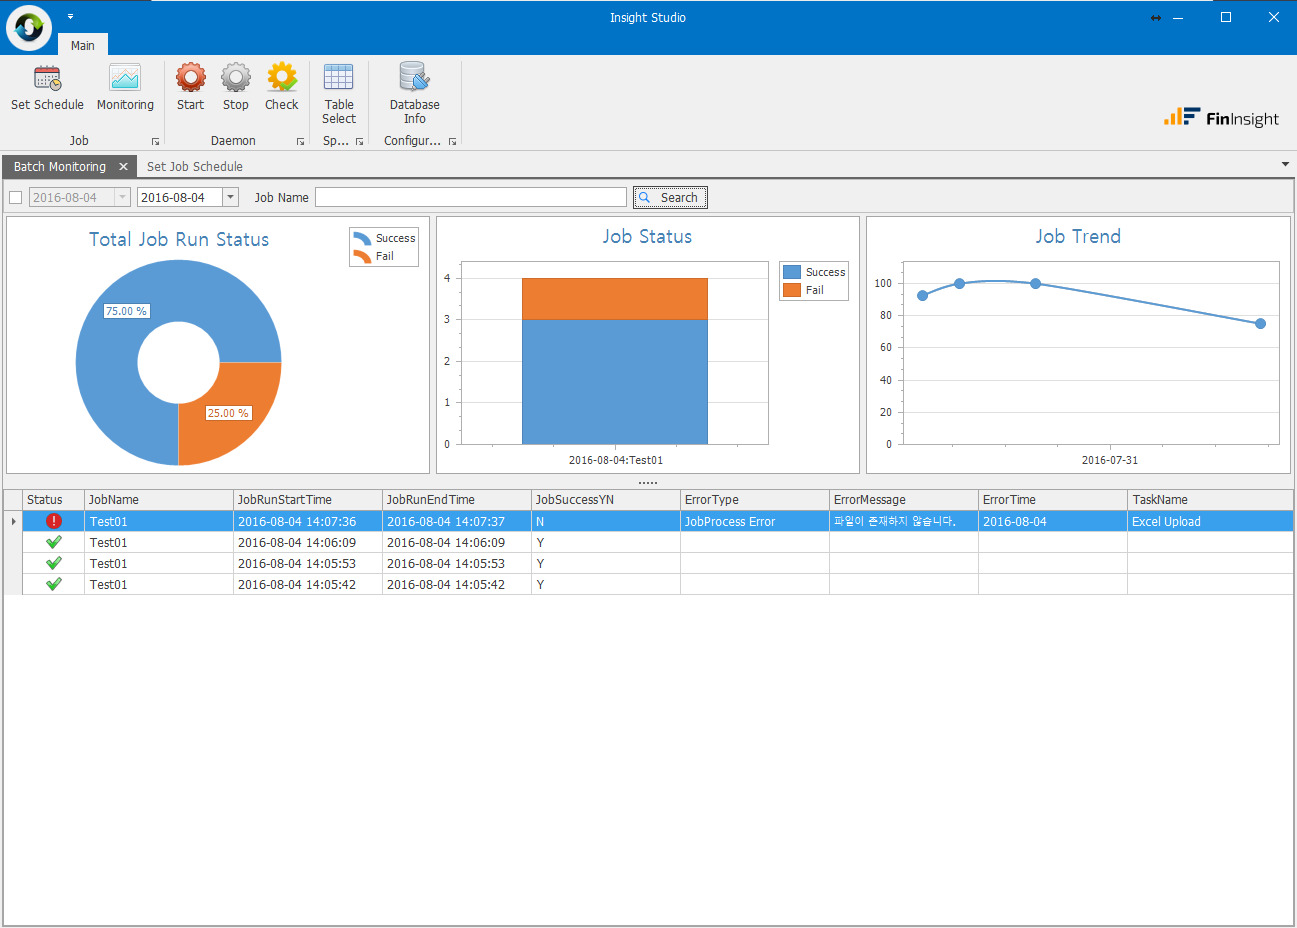Open the Monitoring chart tool

tap(125, 88)
